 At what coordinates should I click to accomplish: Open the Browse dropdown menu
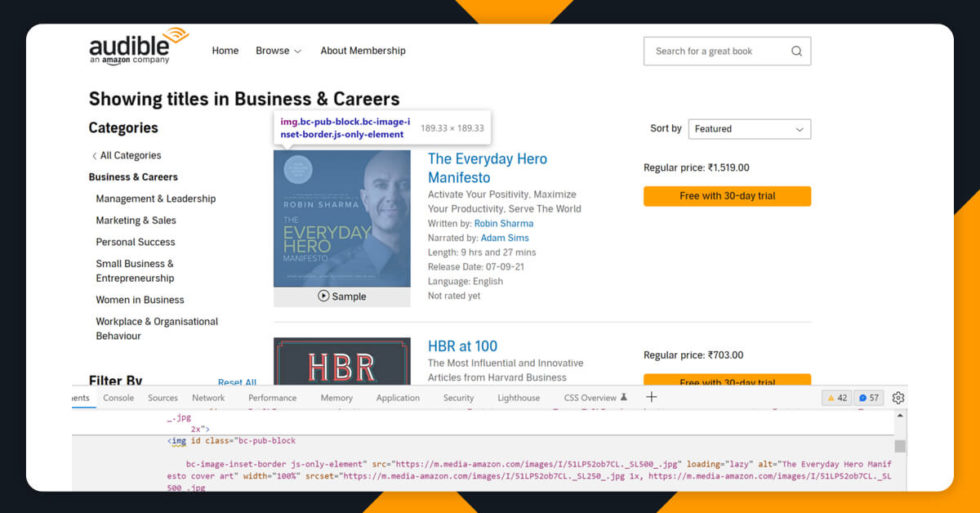(278, 51)
